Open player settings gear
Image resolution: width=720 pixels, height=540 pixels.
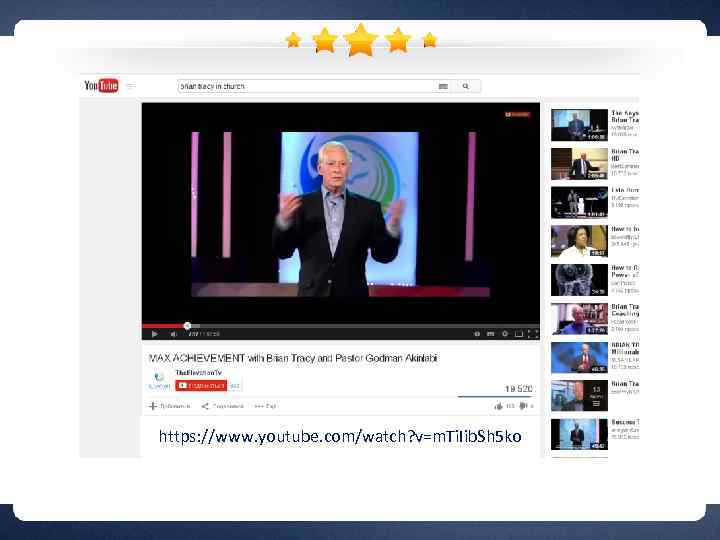(x=505, y=334)
